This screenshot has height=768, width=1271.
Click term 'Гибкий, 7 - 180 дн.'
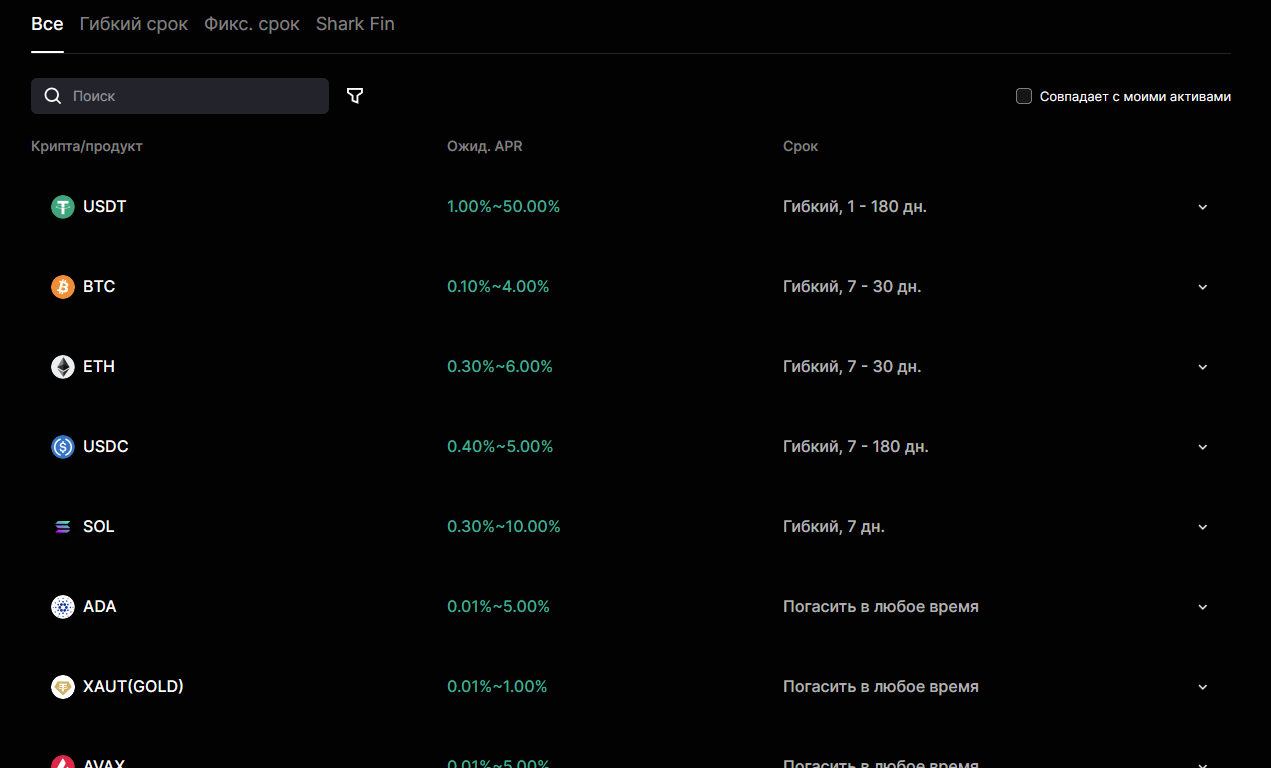click(856, 447)
